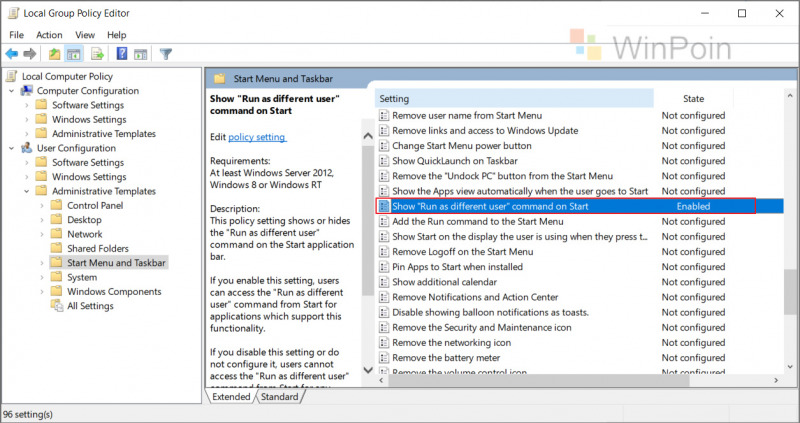Collapse Administrative Templates under User Configuration
The image size is (800, 423).
[27, 191]
